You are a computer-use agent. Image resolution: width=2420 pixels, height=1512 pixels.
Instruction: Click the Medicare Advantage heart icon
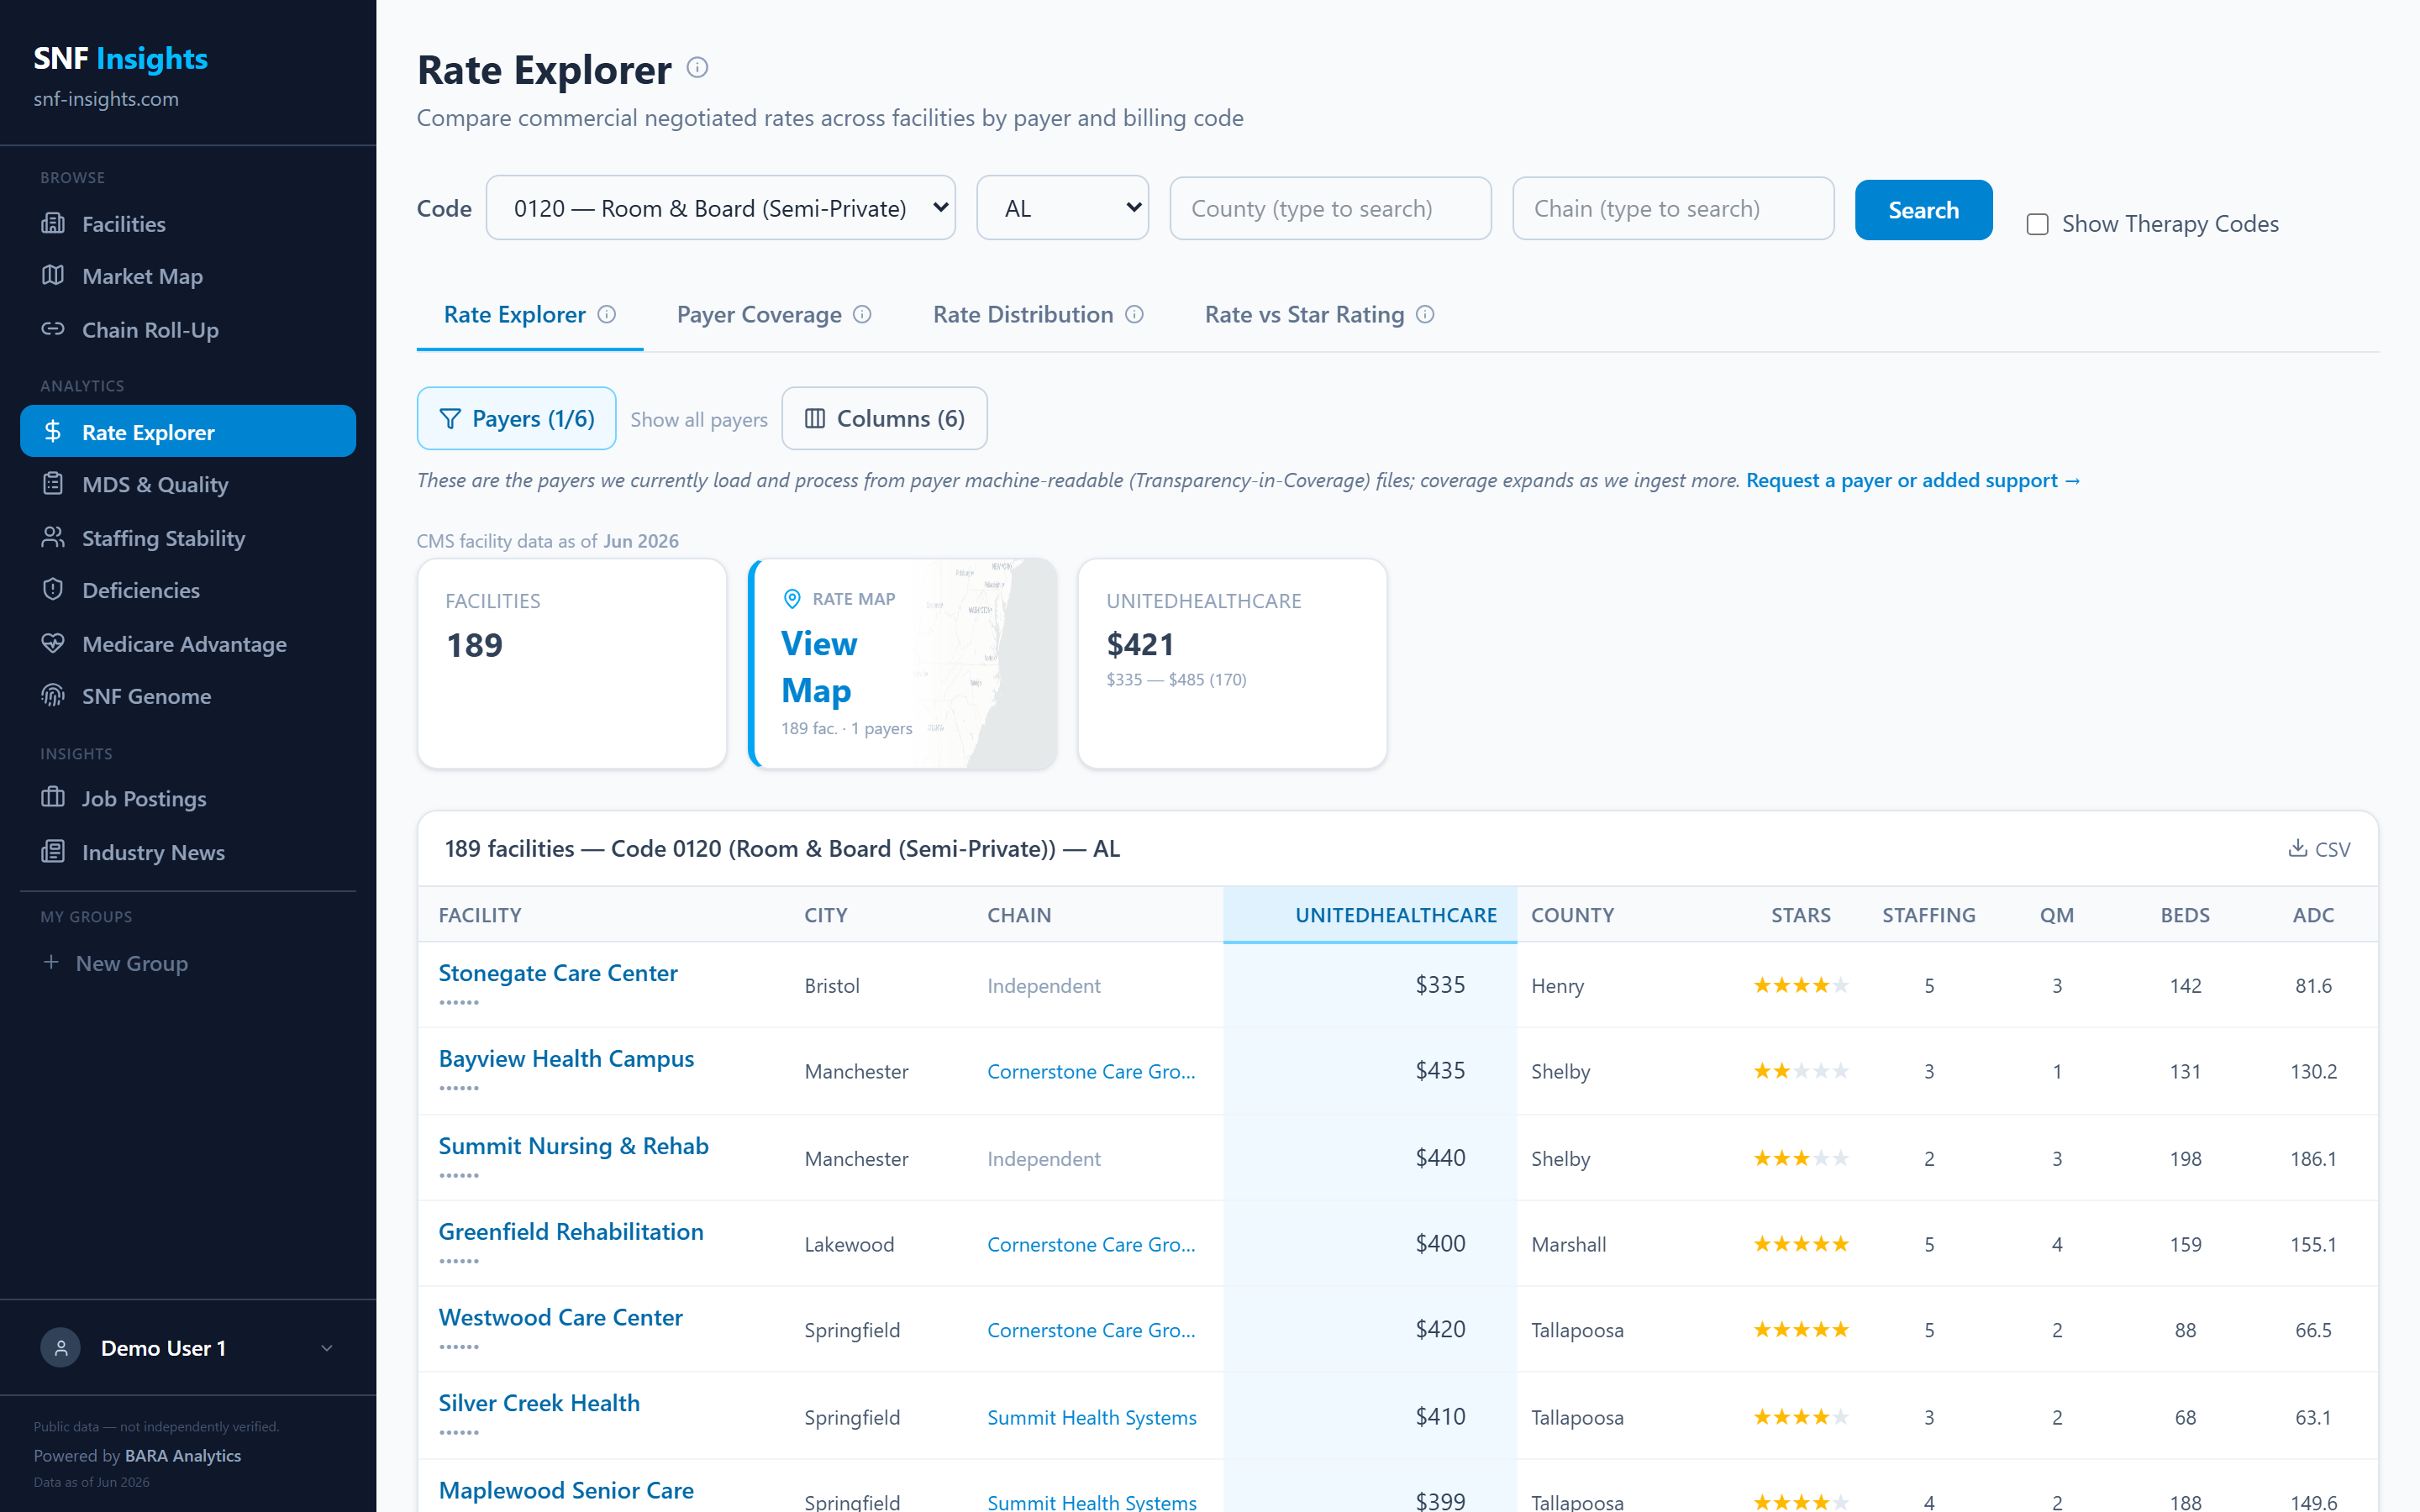[x=53, y=643]
